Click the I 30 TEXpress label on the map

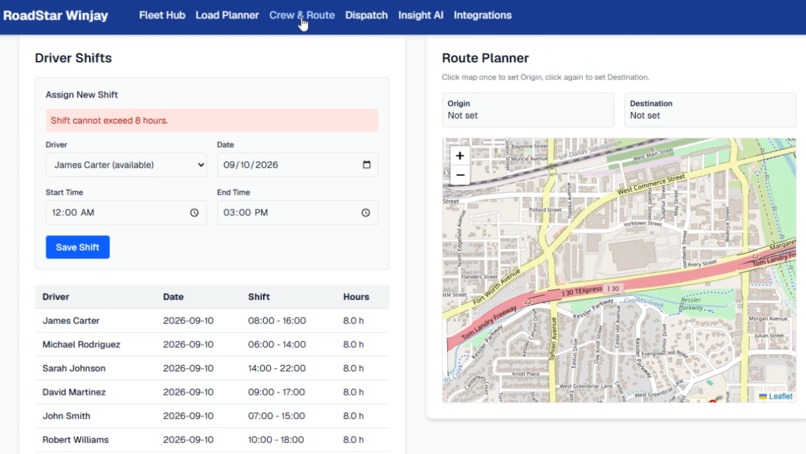(x=581, y=291)
